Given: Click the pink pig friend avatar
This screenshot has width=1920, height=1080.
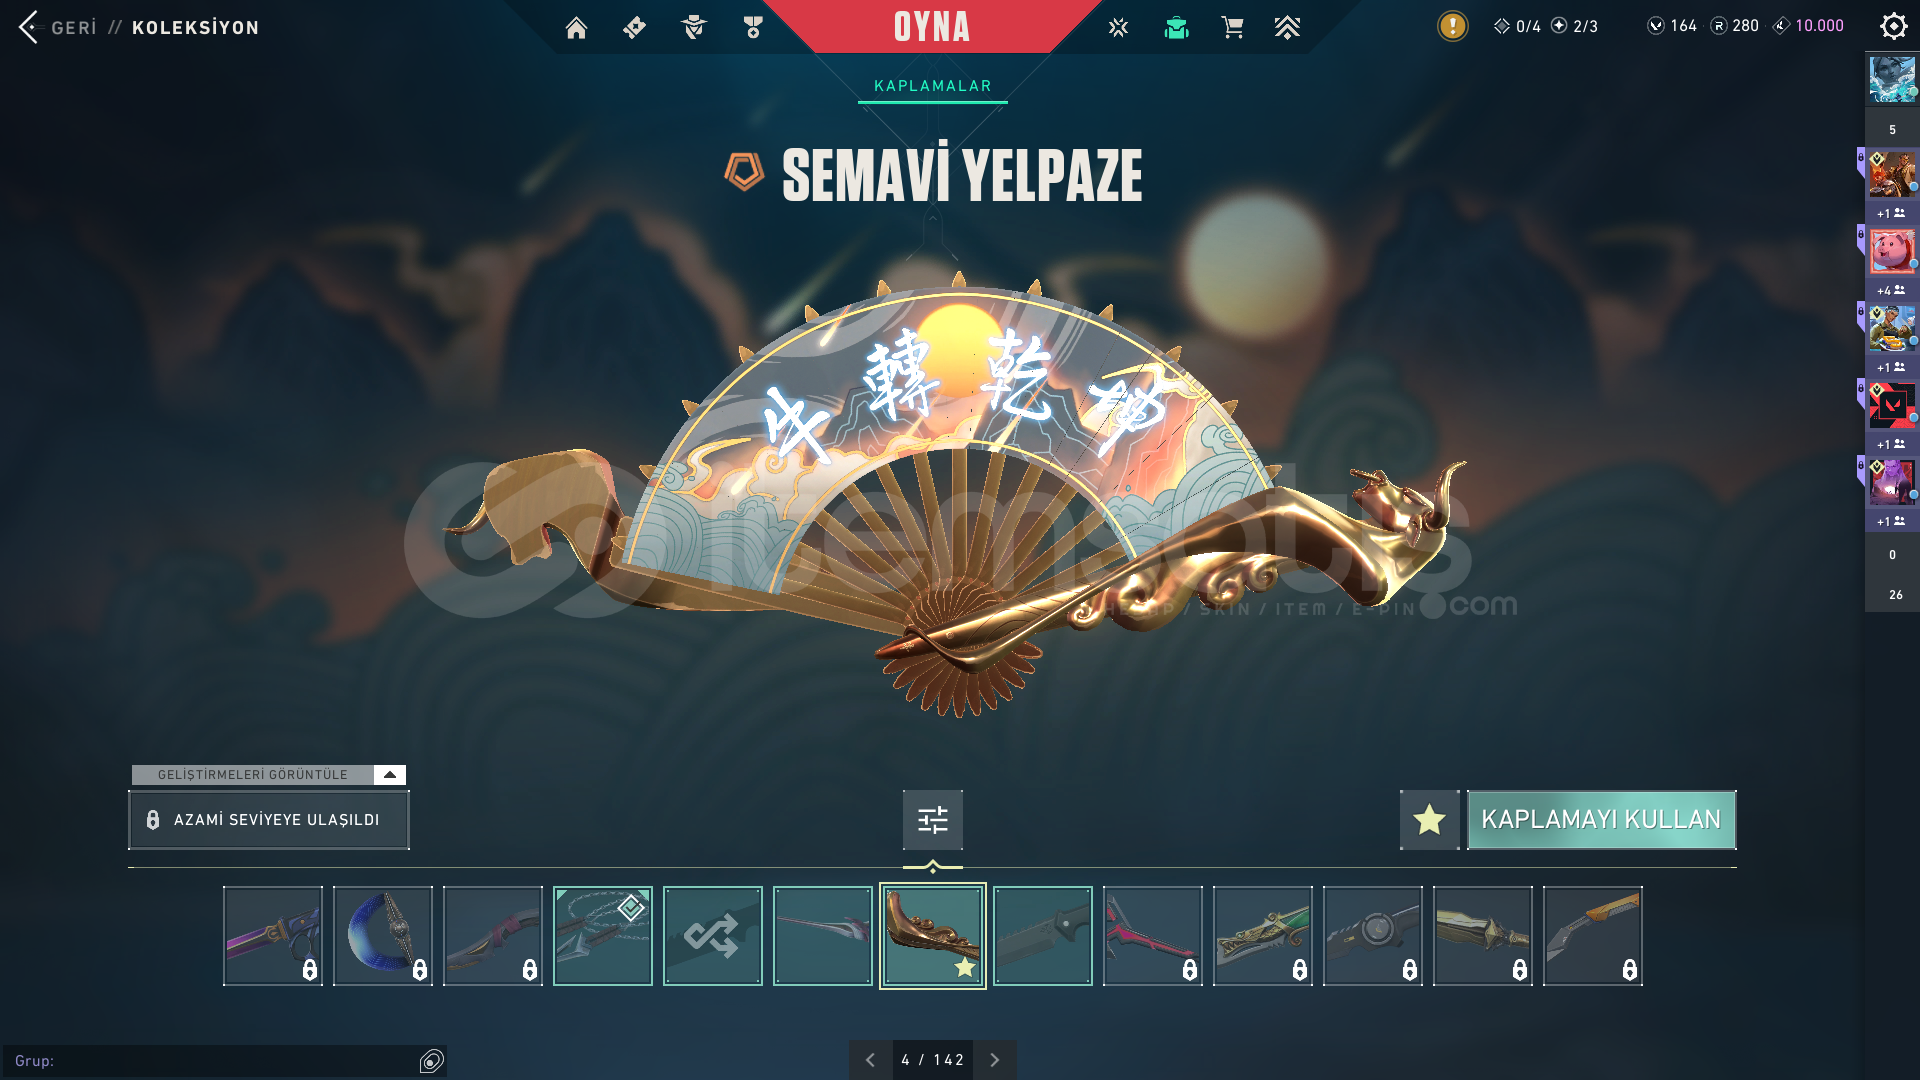Looking at the screenshot, I should pyautogui.click(x=1892, y=251).
